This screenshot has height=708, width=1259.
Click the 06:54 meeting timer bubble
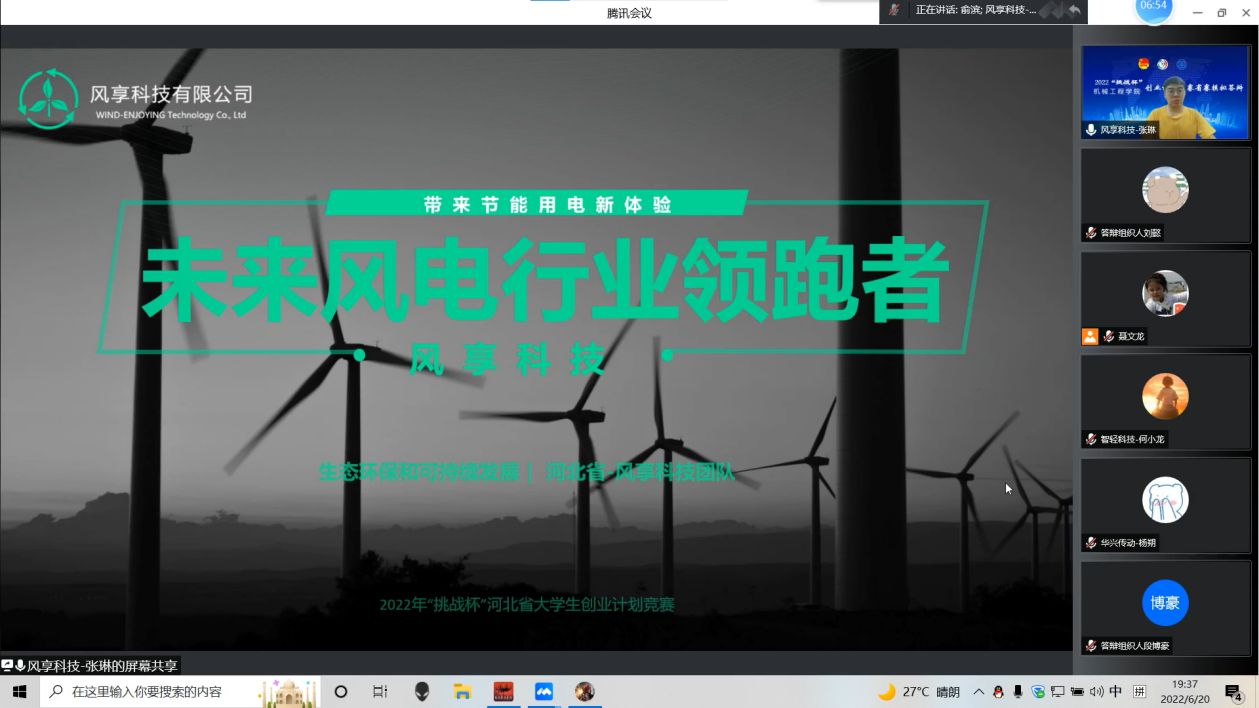click(x=1153, y=8)
